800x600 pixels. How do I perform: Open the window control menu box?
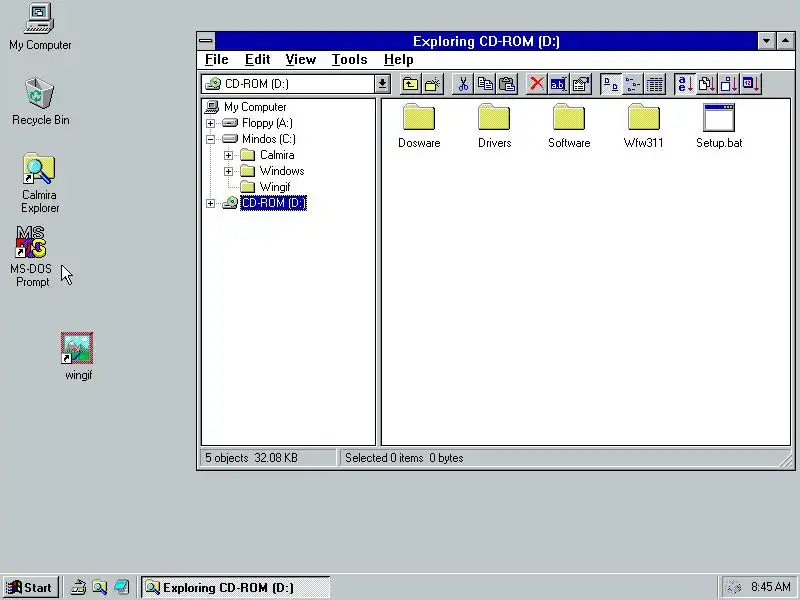206,41
